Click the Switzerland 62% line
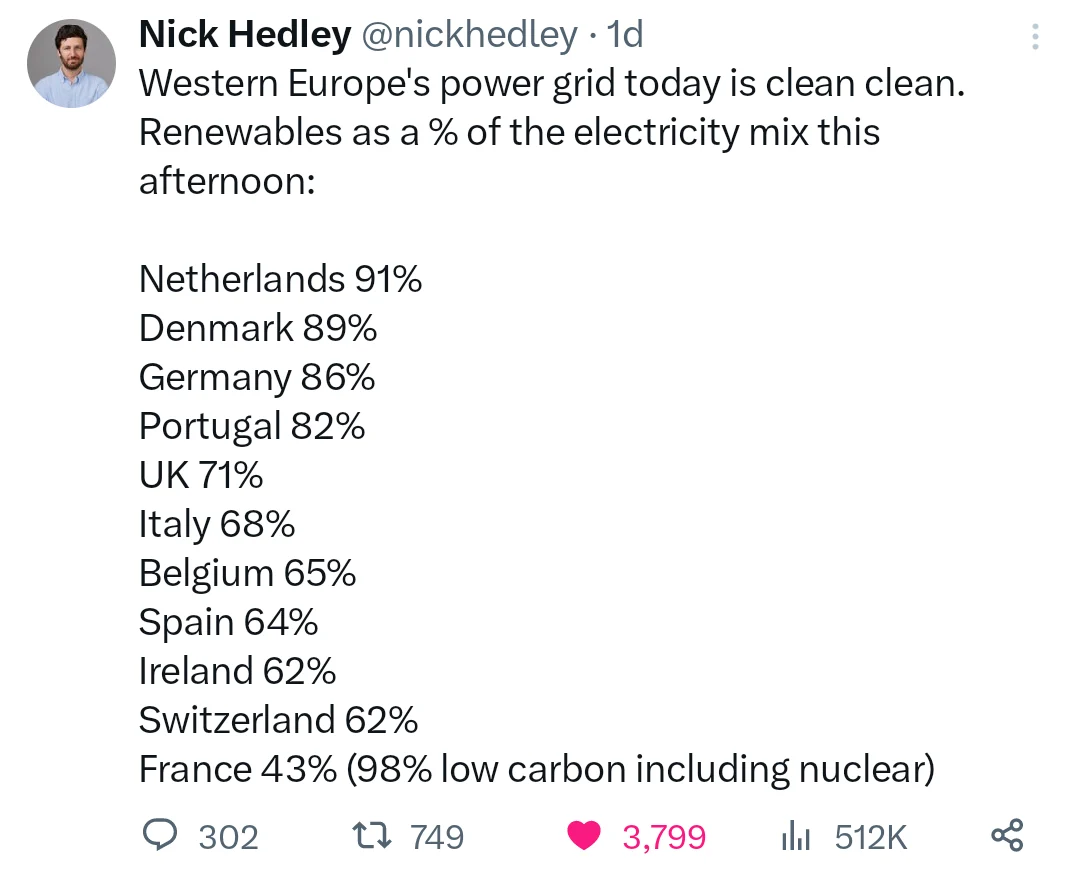 pyautogui.click(x=278, y=720)
